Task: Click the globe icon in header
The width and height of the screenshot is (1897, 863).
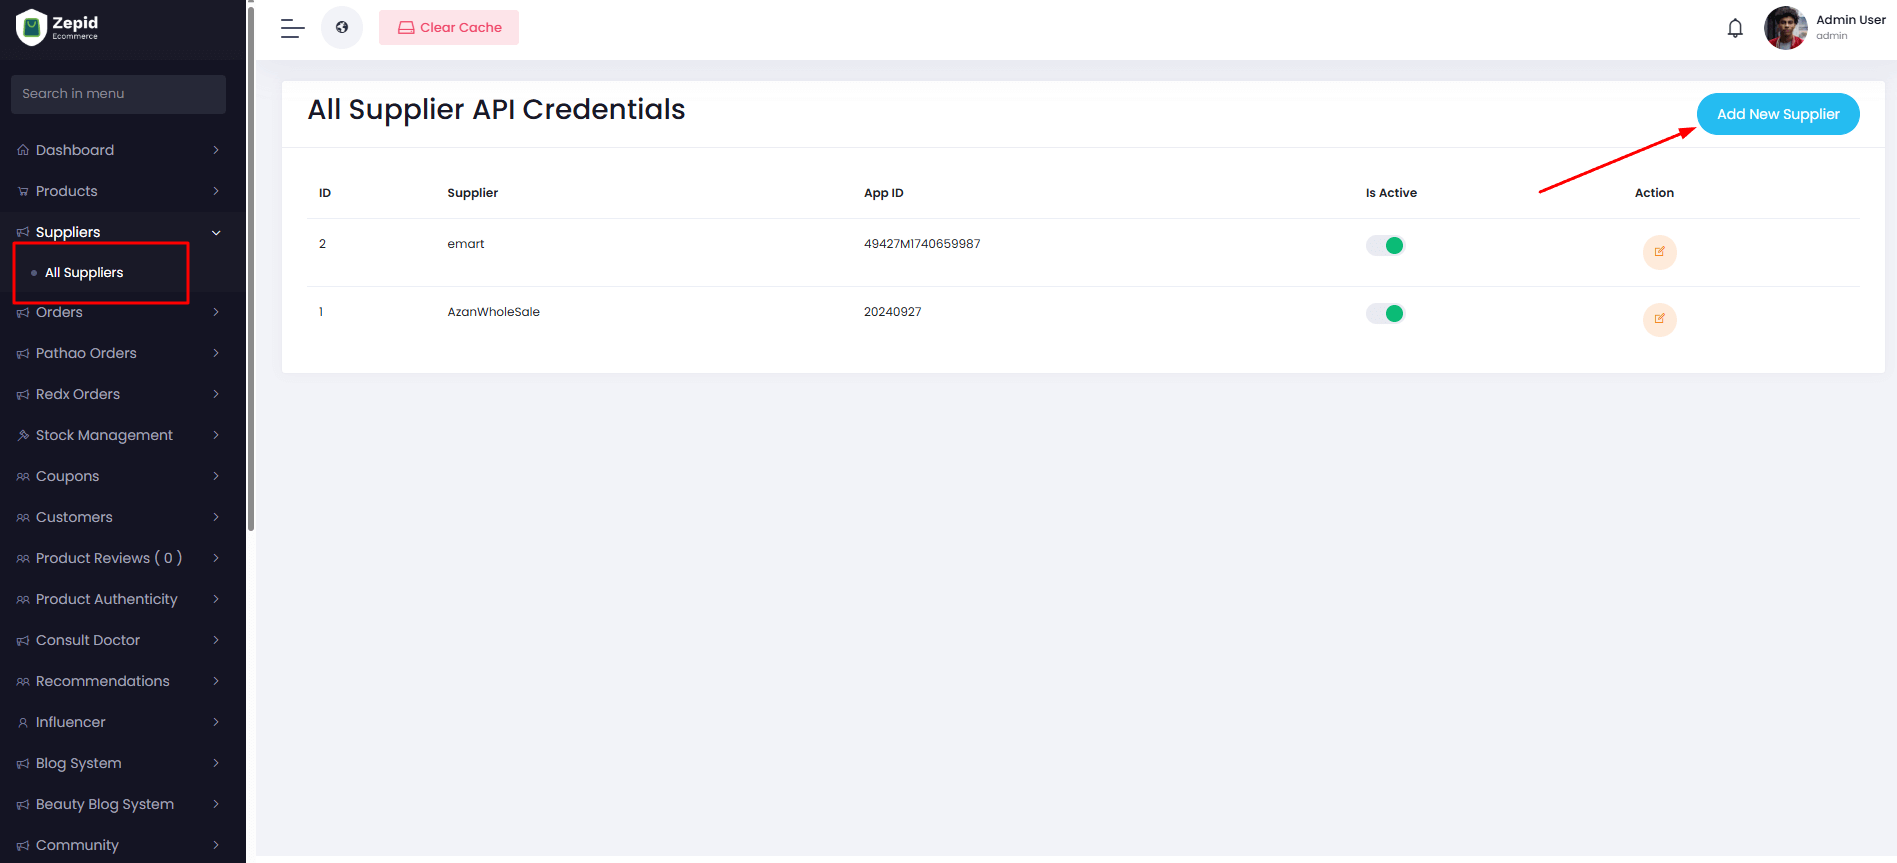Action: pos(342,28)
